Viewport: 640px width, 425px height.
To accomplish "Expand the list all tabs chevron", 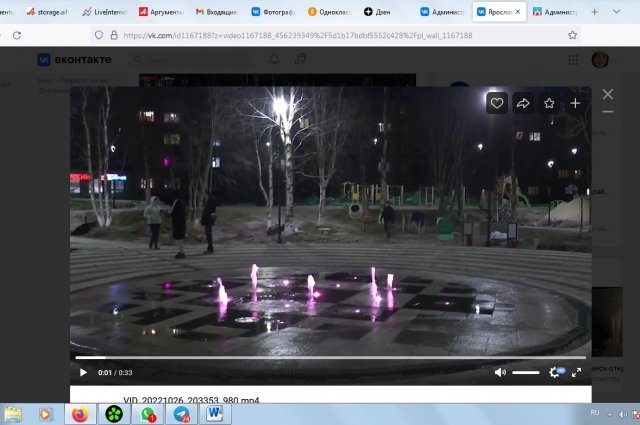I will point(617,12).
